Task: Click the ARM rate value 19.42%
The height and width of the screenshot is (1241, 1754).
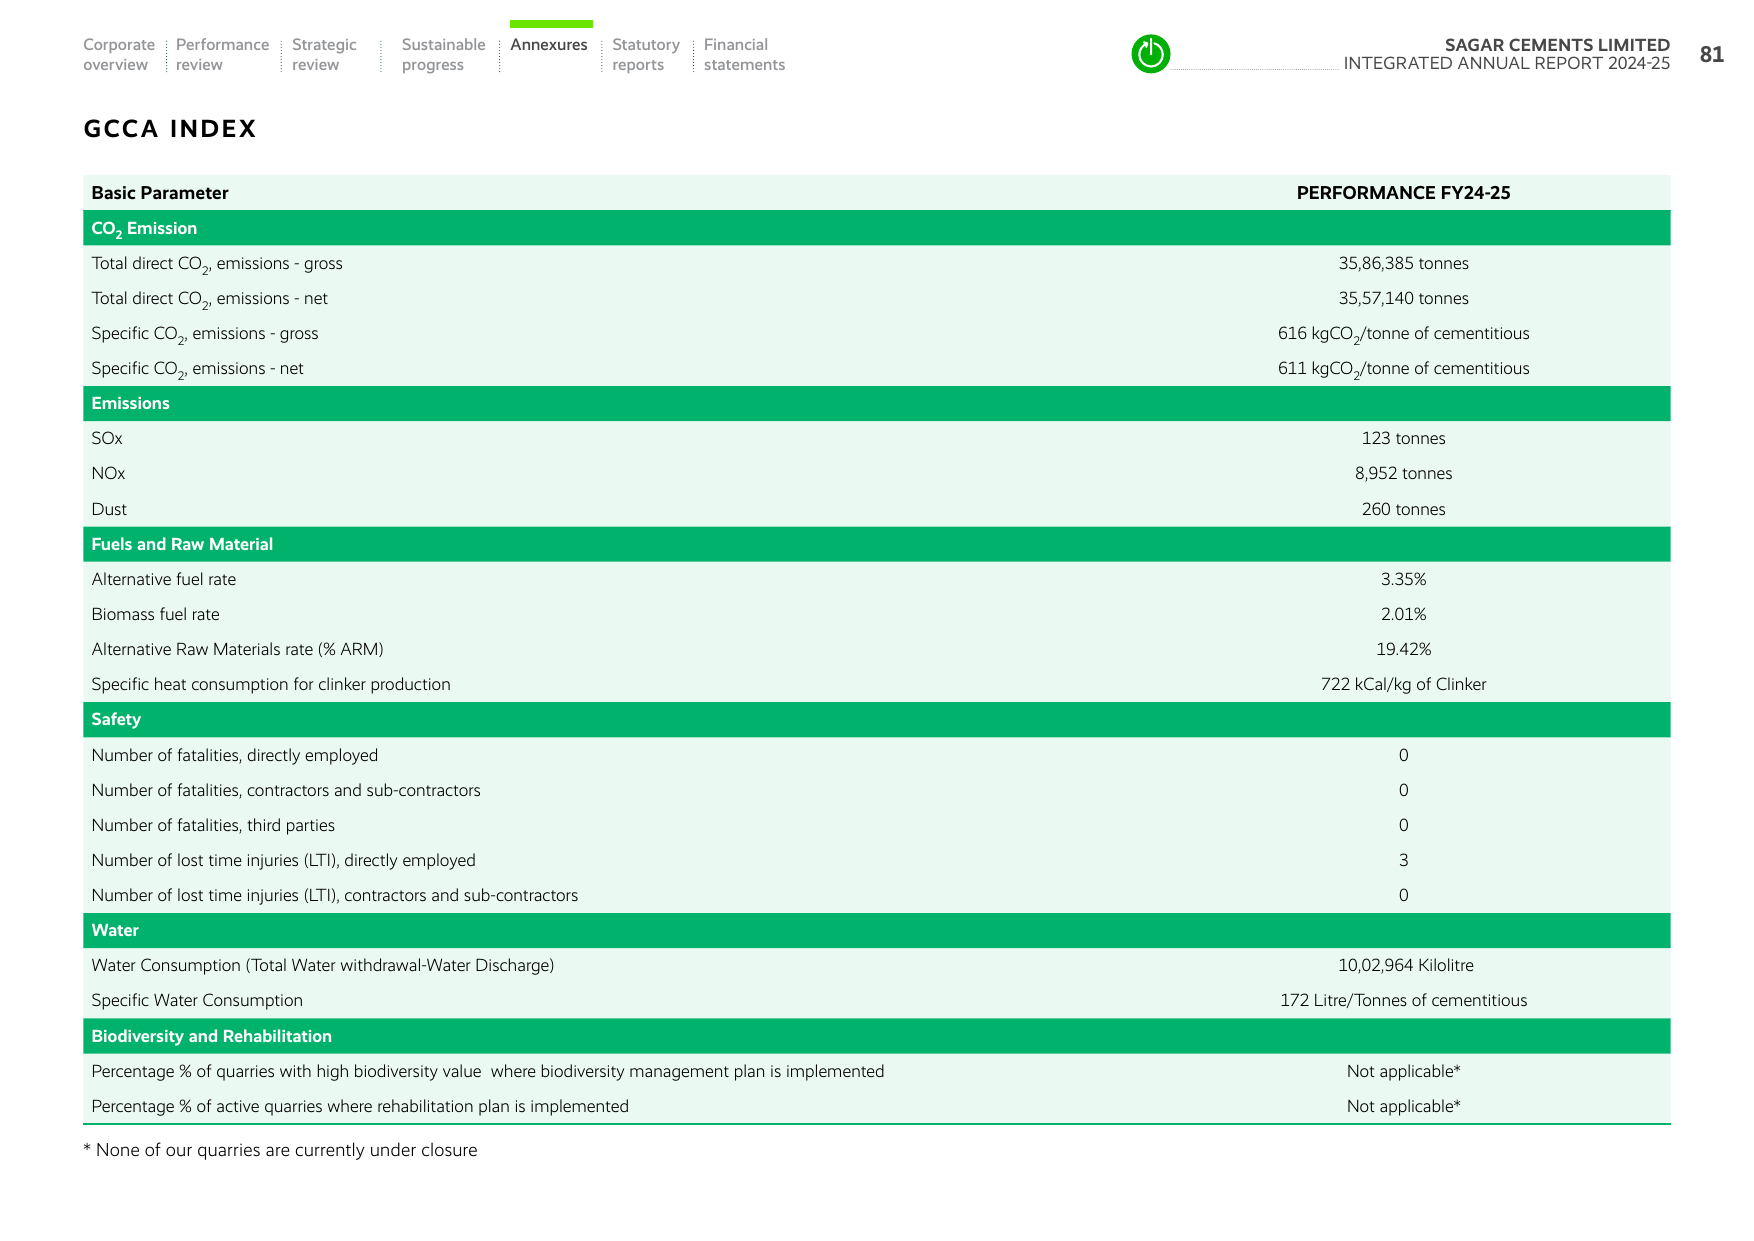Action: (x=1403, y=649)
